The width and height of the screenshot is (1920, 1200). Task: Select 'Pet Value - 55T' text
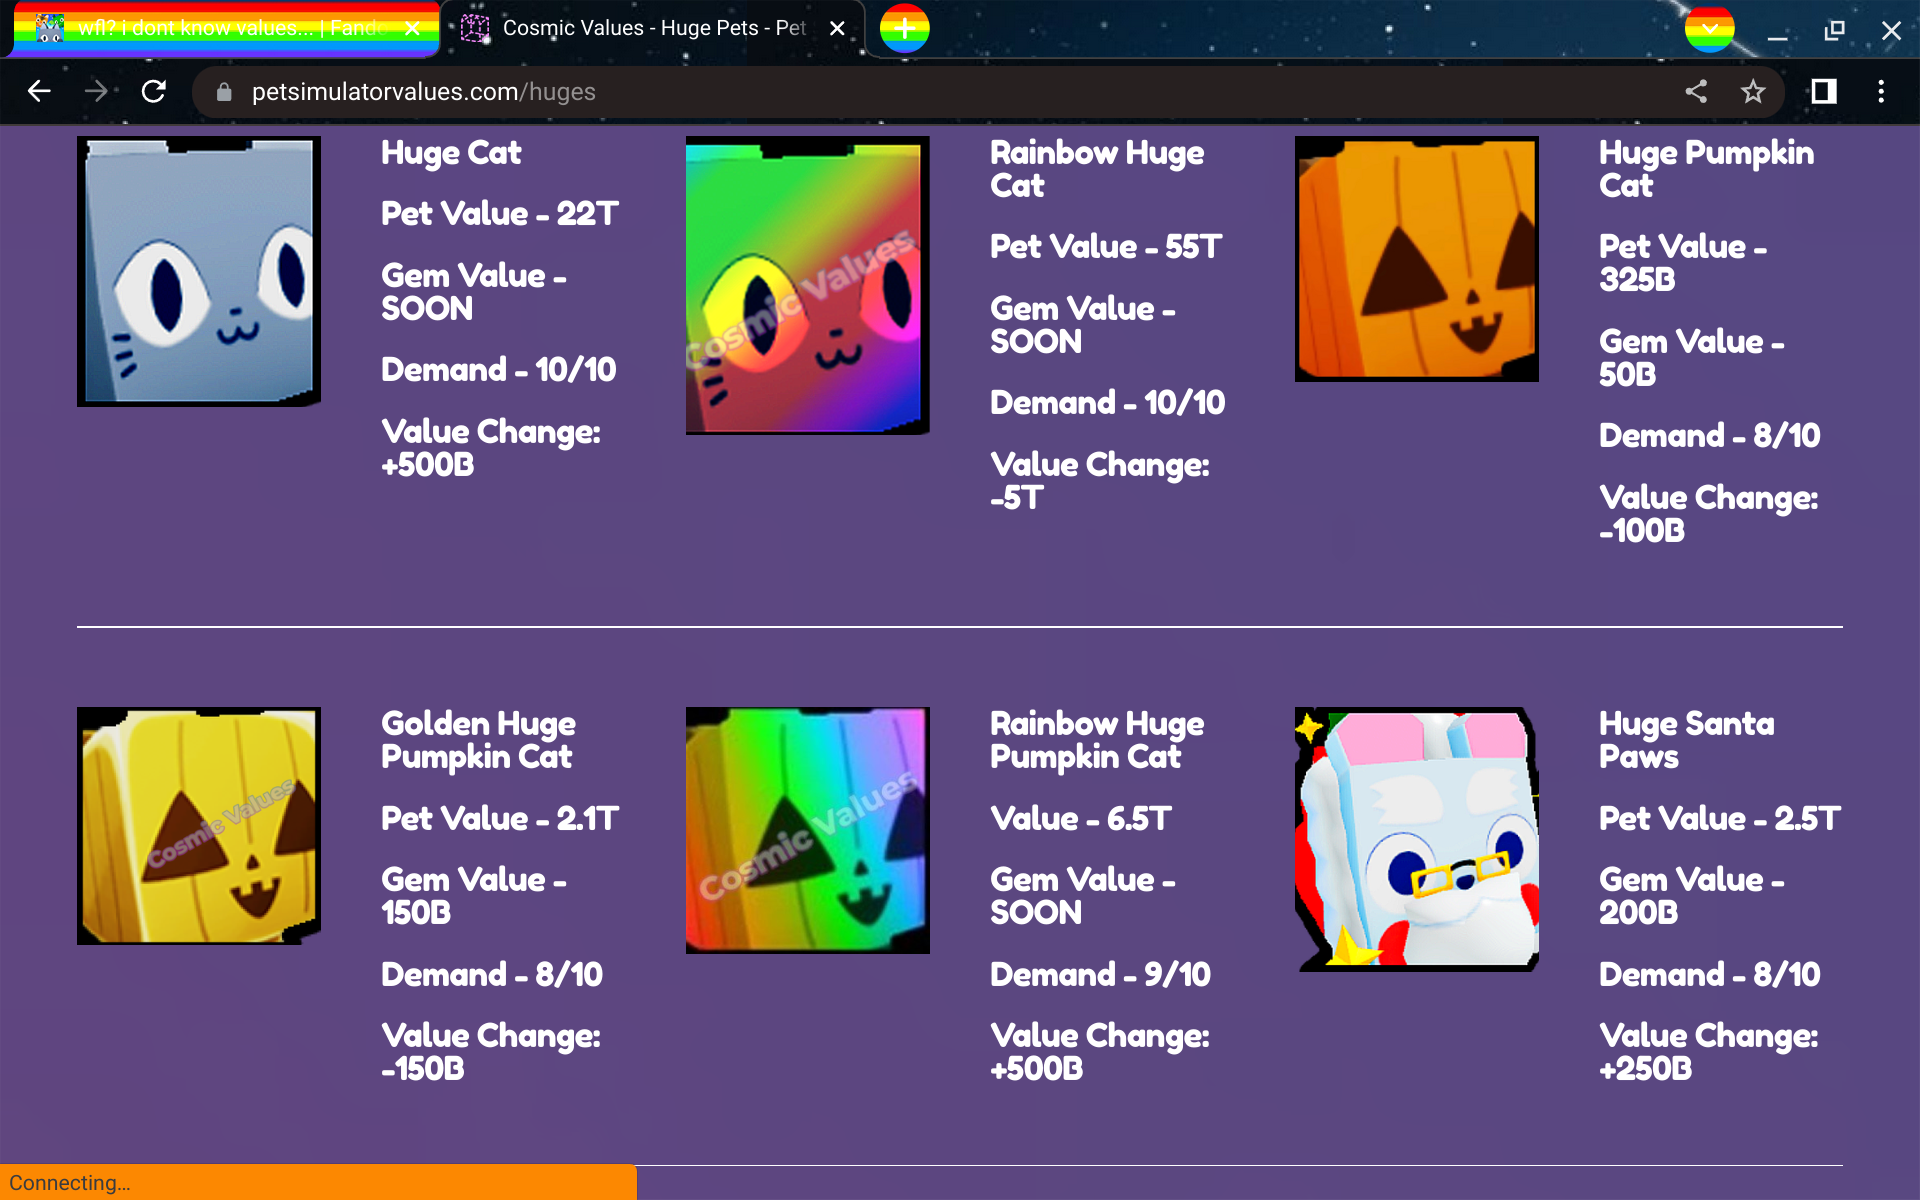(x=1106, y=247)
